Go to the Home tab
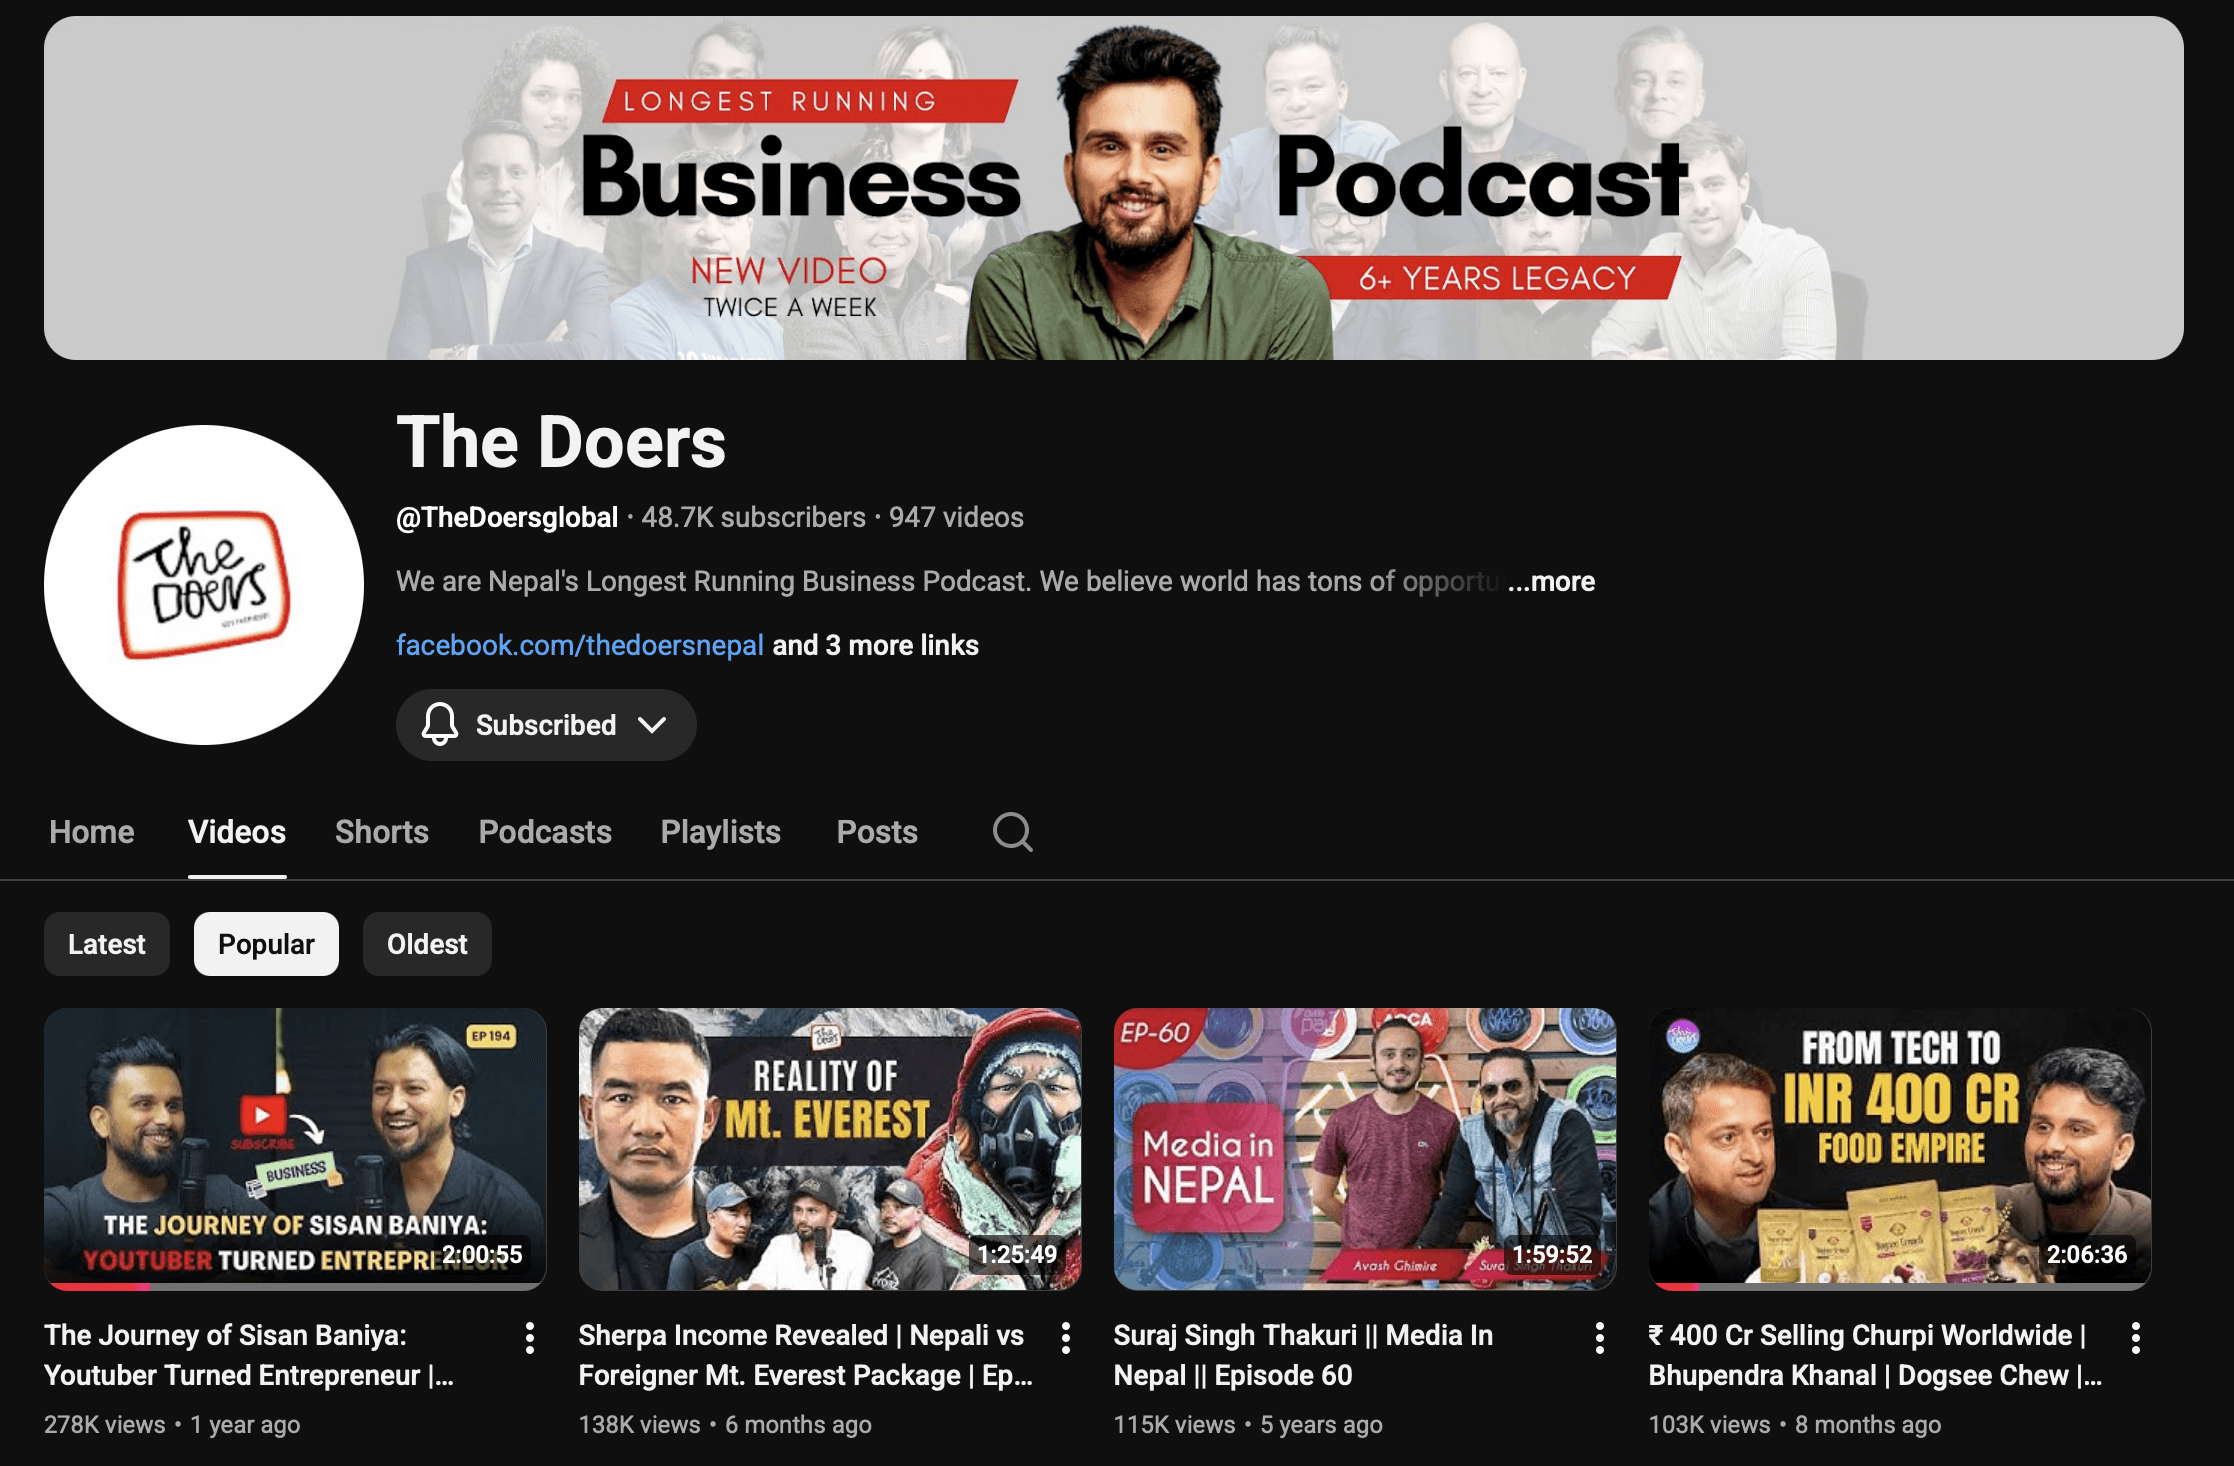This screenshot has height=1466, width=2234. [x=92, y=832]
